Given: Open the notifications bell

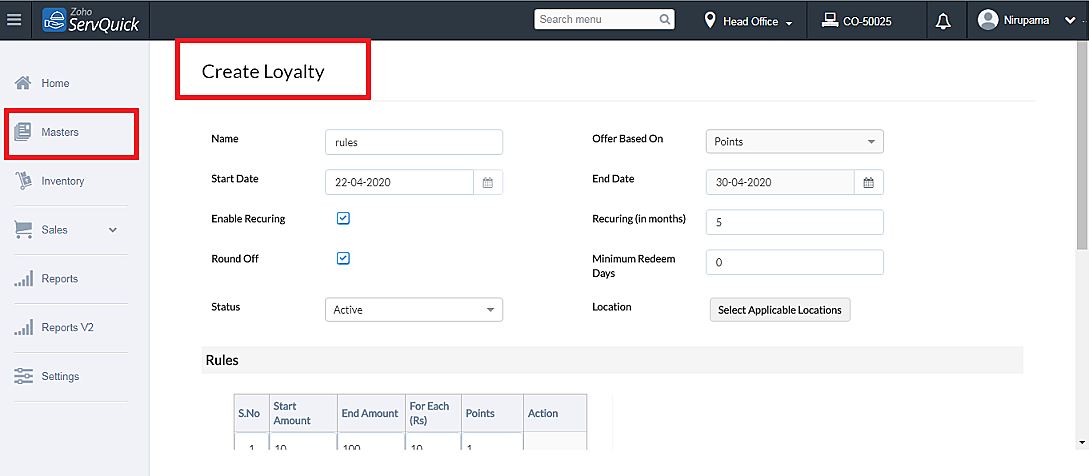Looking at the screenshot, I should (x=942, y=21).
